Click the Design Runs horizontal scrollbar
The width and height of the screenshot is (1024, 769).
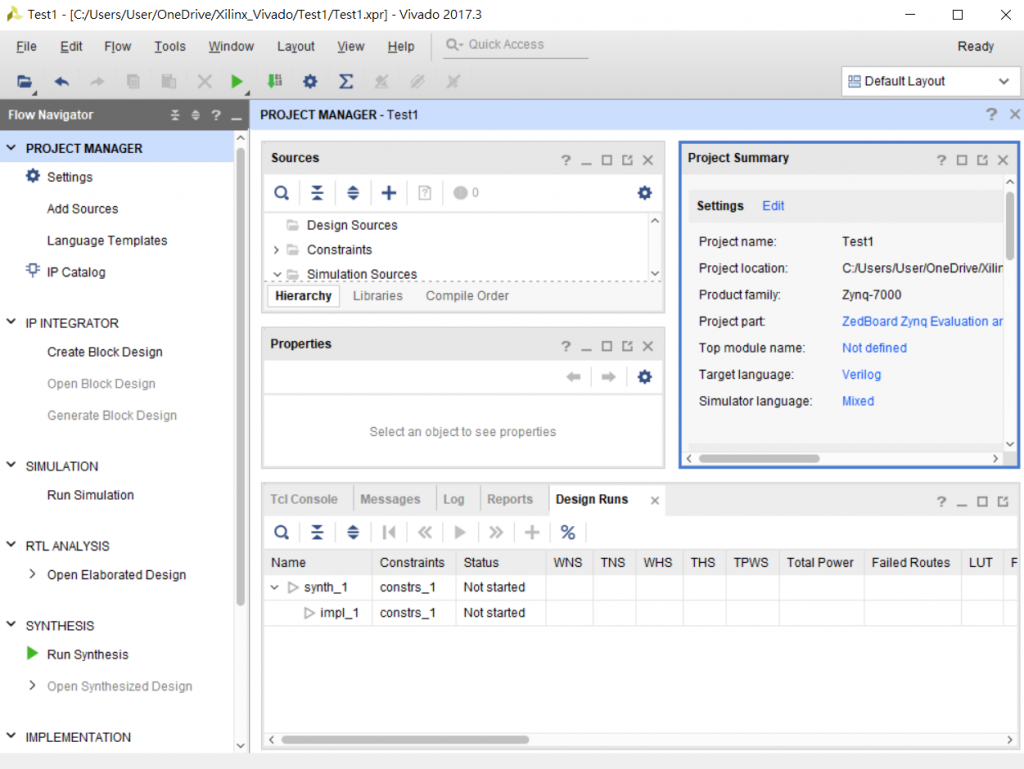point(405,740)
